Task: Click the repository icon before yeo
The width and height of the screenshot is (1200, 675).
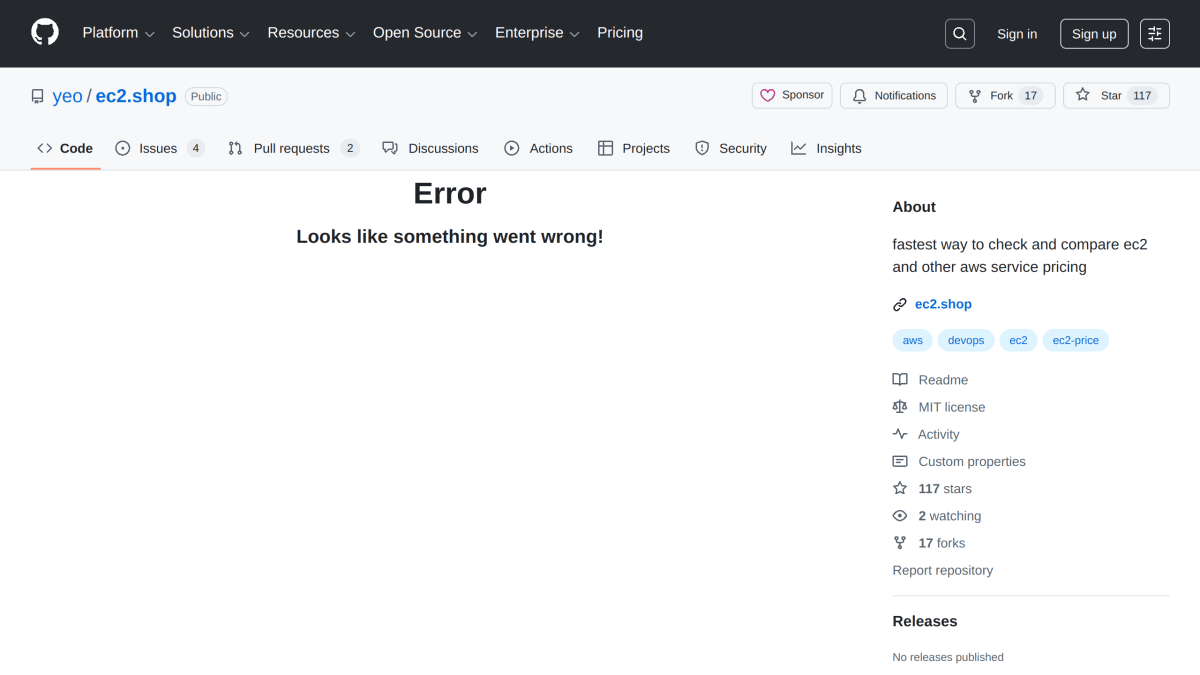Action: point(38,97)
